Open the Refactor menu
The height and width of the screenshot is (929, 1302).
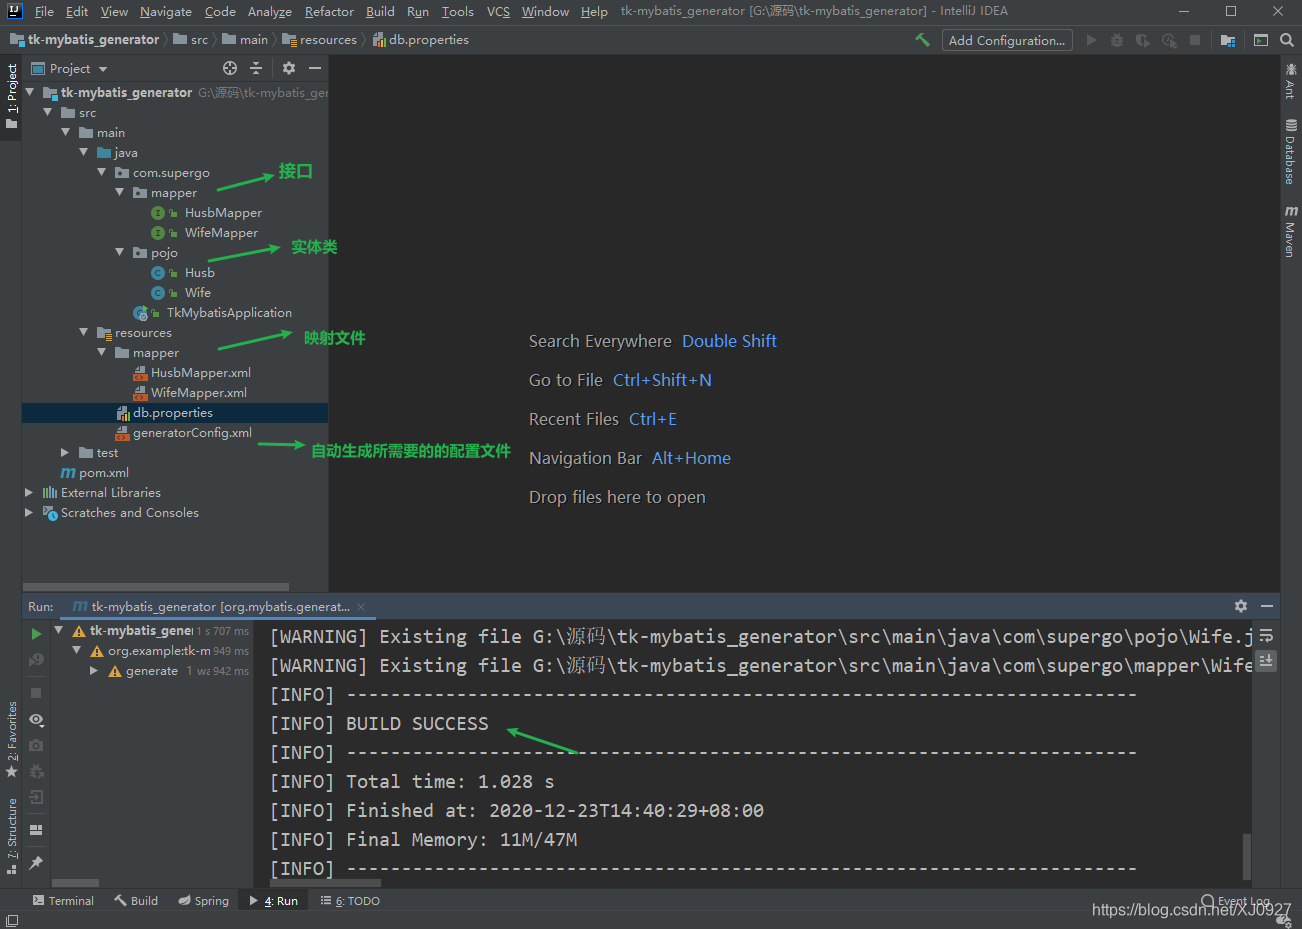[x=329, y=11]
